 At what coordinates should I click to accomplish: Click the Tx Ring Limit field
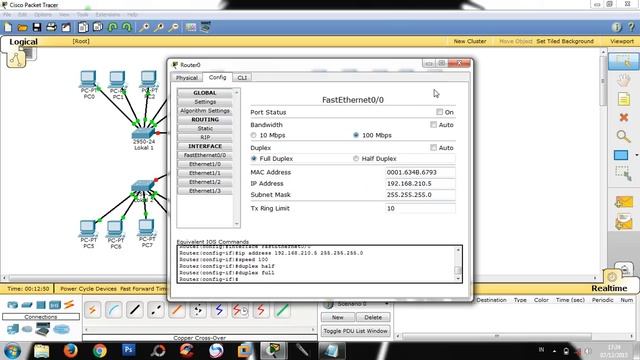(420, 208)
